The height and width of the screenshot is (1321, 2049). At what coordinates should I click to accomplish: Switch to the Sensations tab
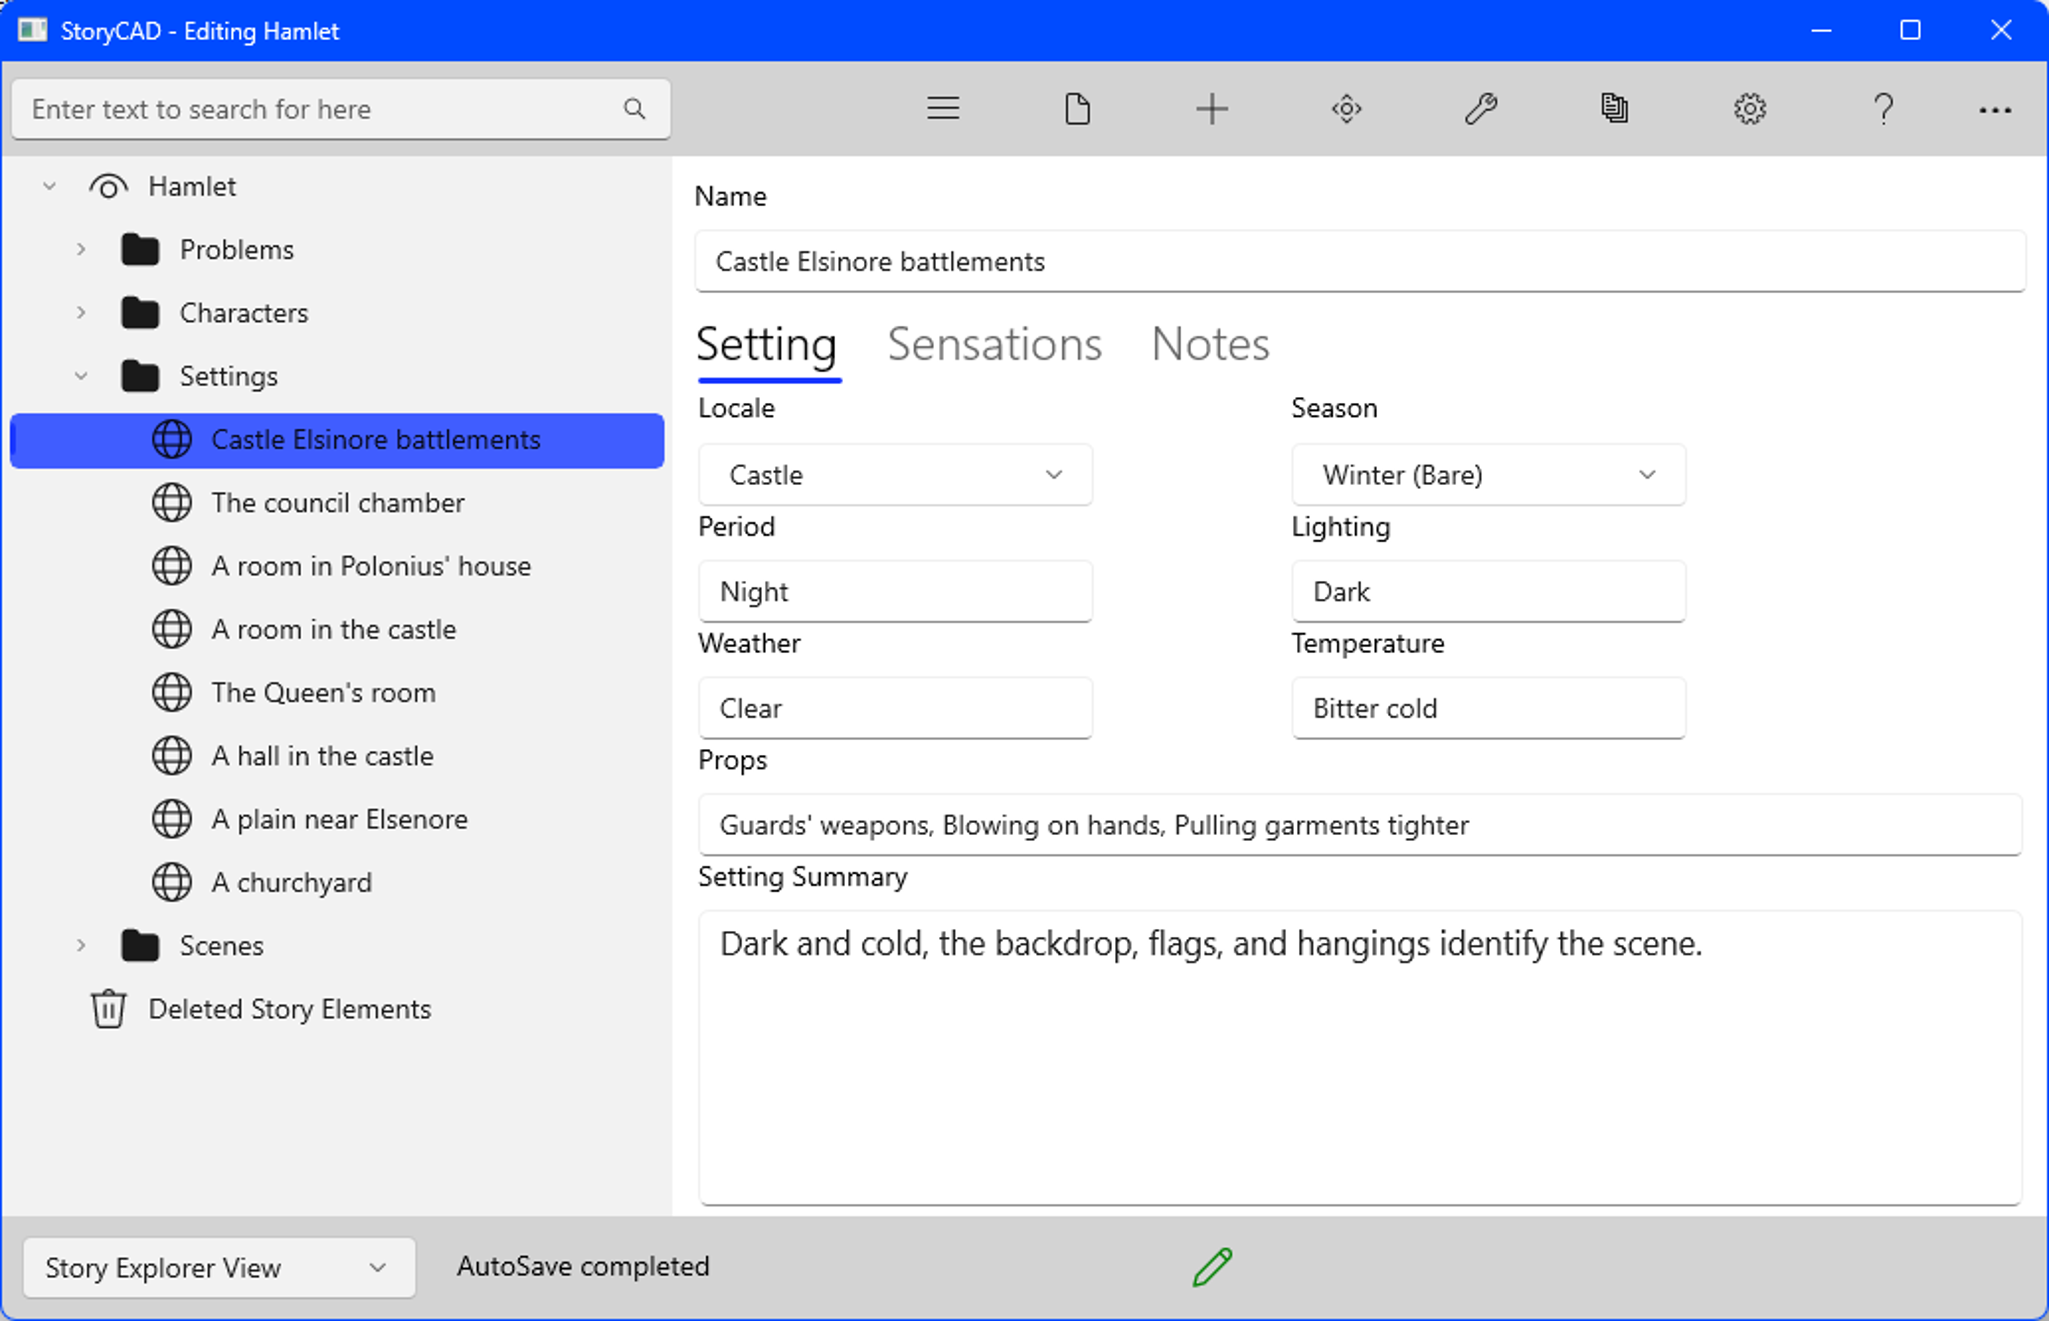click(994, 344)
